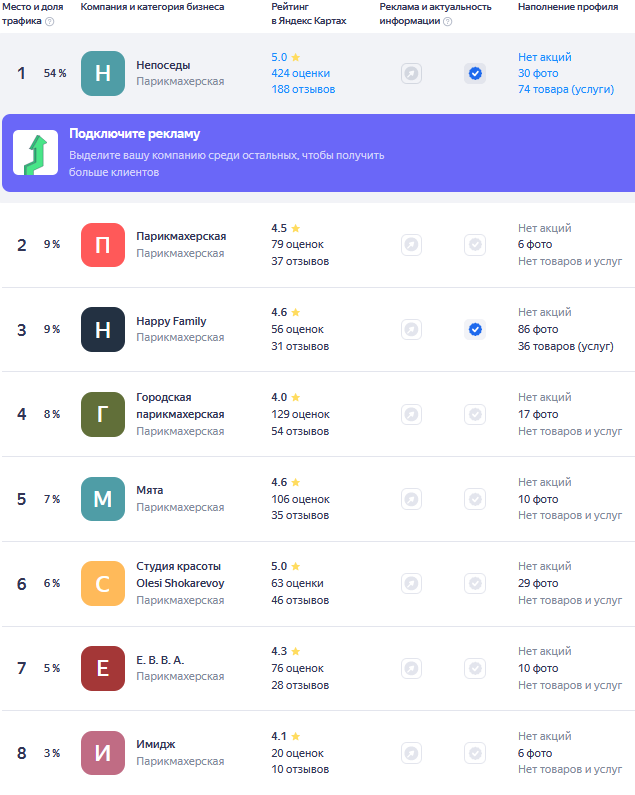635x795 pixels.
Task: Click the 17 фото text
Action: coord(538,414)
